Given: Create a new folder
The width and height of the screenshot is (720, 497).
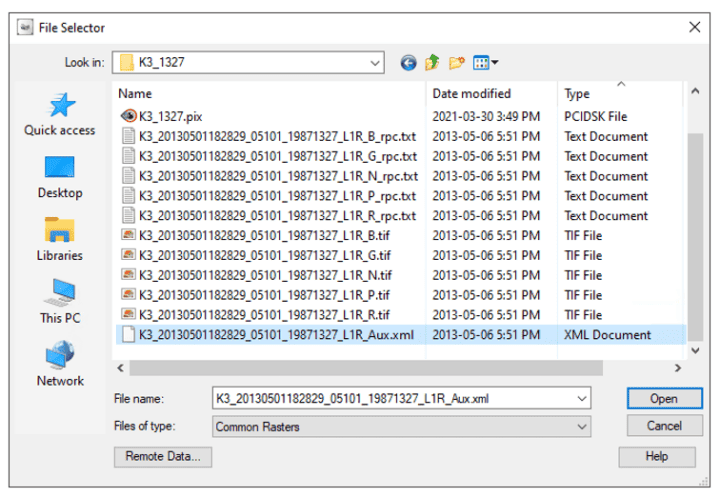Looking at the screenshot, I should tap(456, 62).
